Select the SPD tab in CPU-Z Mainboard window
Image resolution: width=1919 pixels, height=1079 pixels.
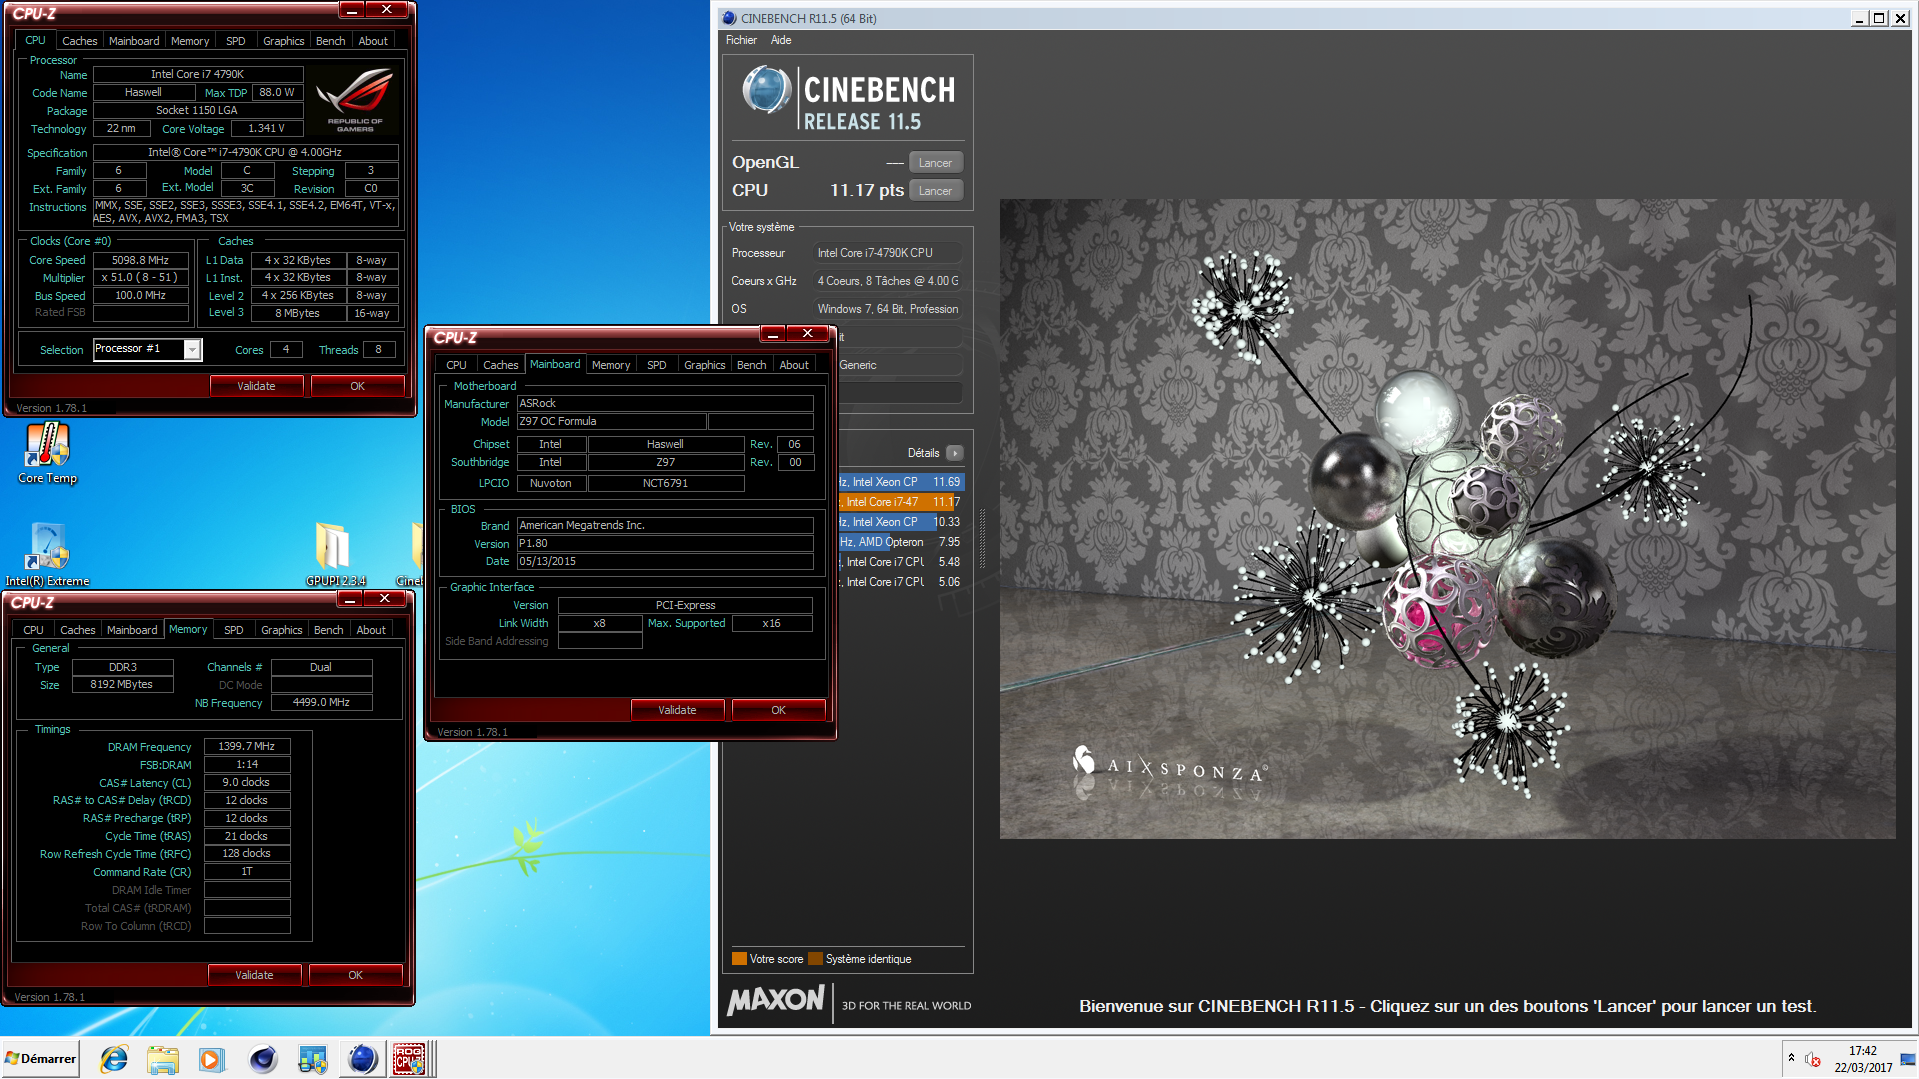coord(657,365)
